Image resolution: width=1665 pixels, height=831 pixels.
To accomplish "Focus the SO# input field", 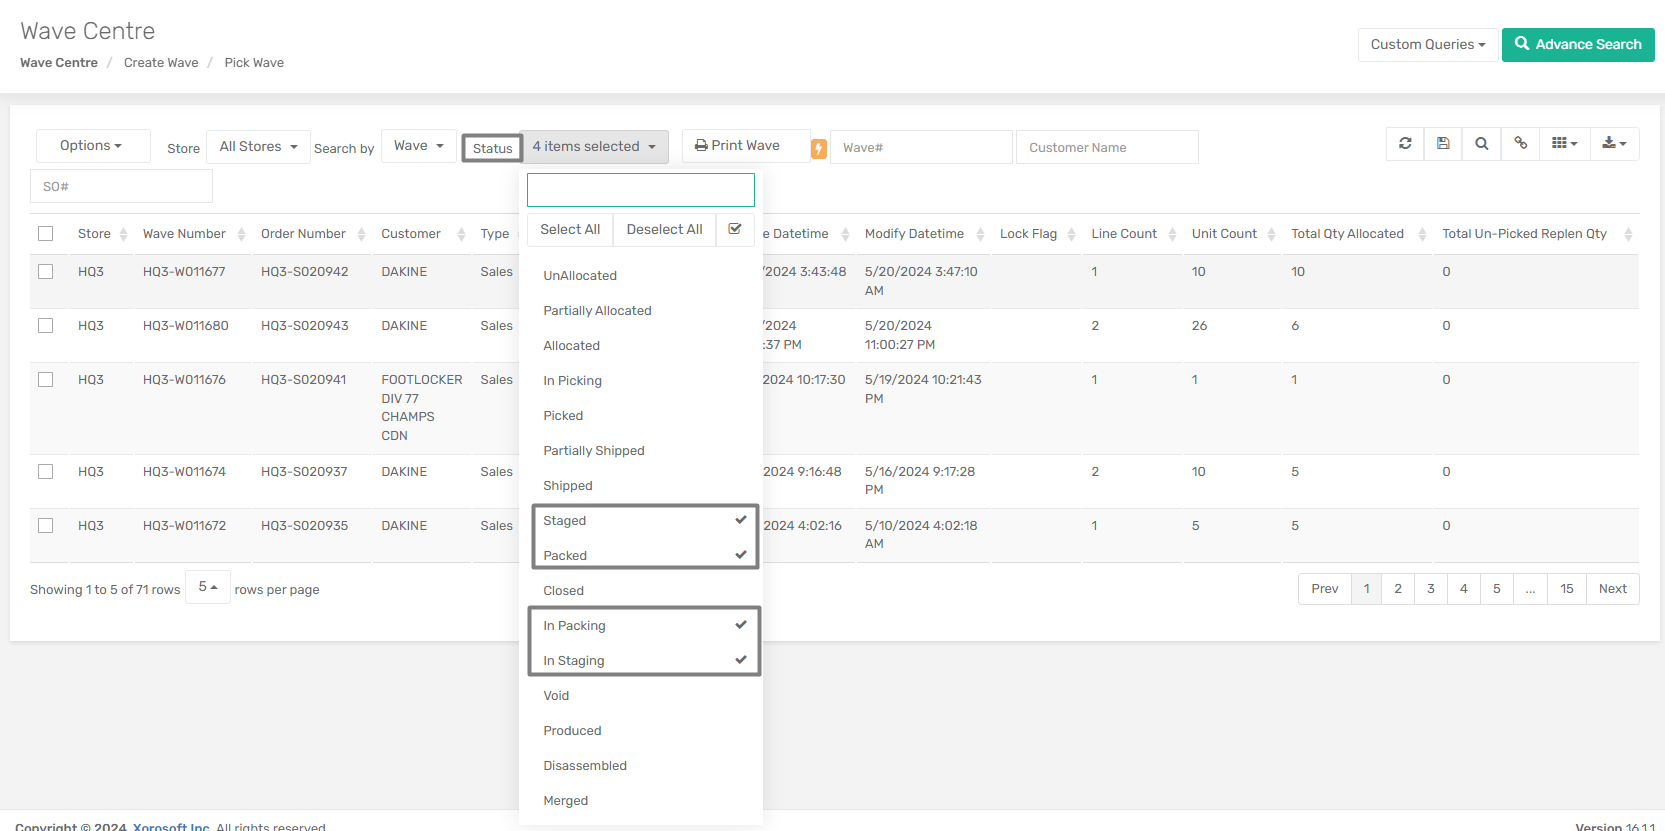I will [x=121, y=186].
